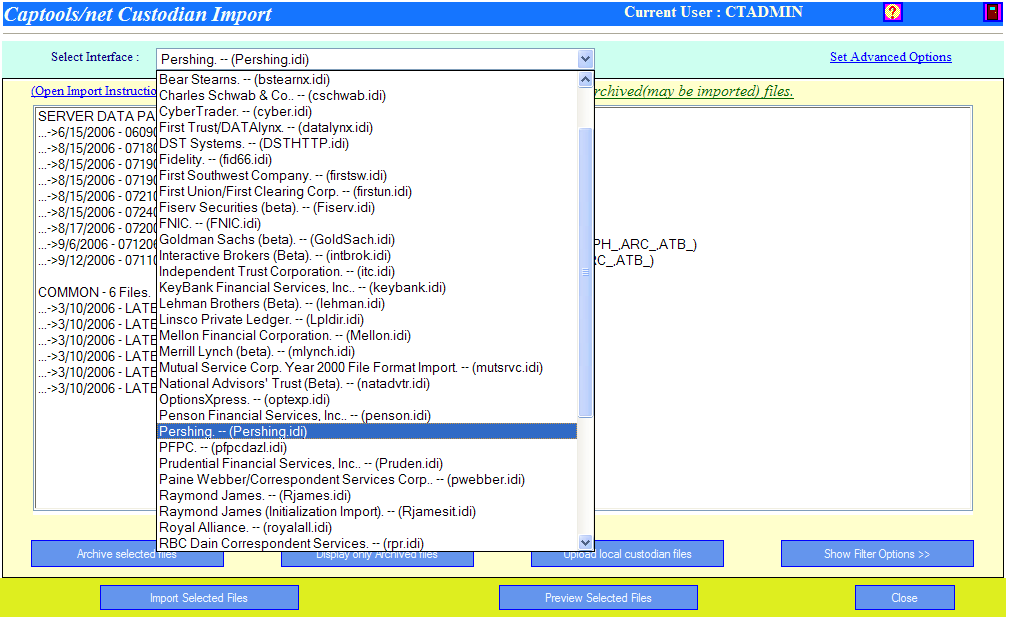This screenshot has width=1010, height=623.
Task: Click the Close button at bottom right
Action: click(x=904, y=597)
